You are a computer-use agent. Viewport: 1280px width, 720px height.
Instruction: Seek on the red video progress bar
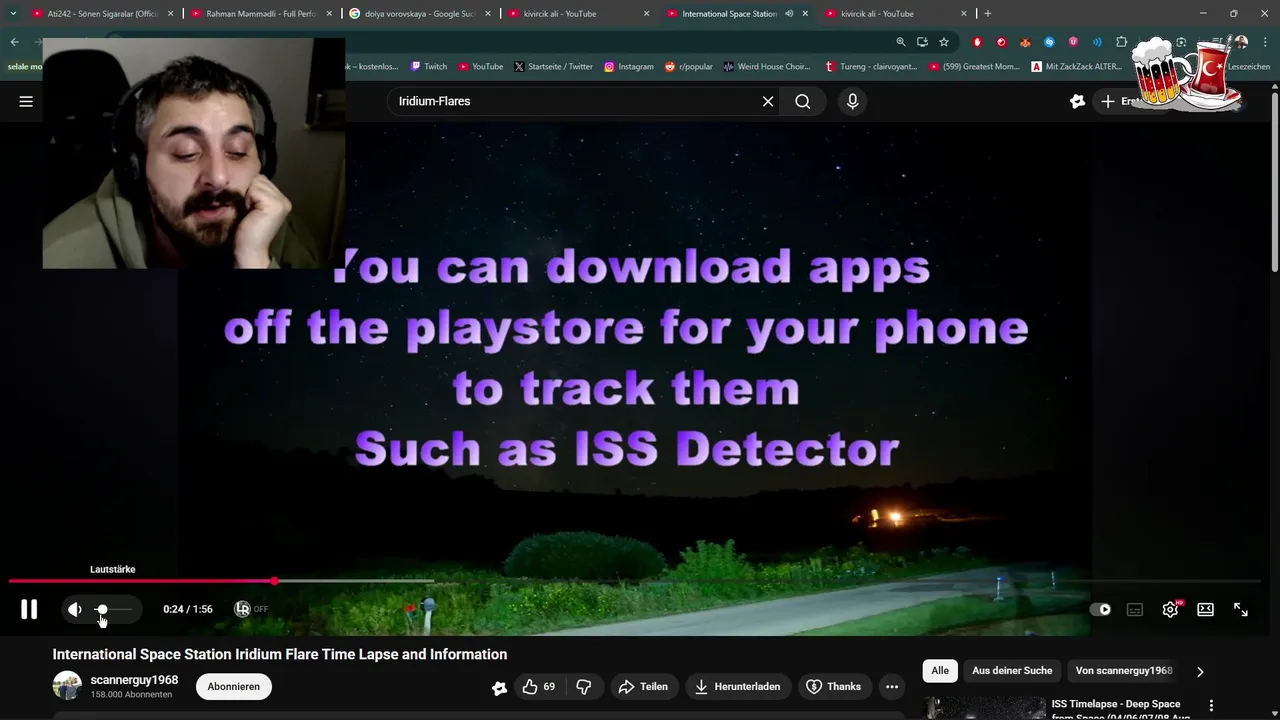click(x=634, y=581)
